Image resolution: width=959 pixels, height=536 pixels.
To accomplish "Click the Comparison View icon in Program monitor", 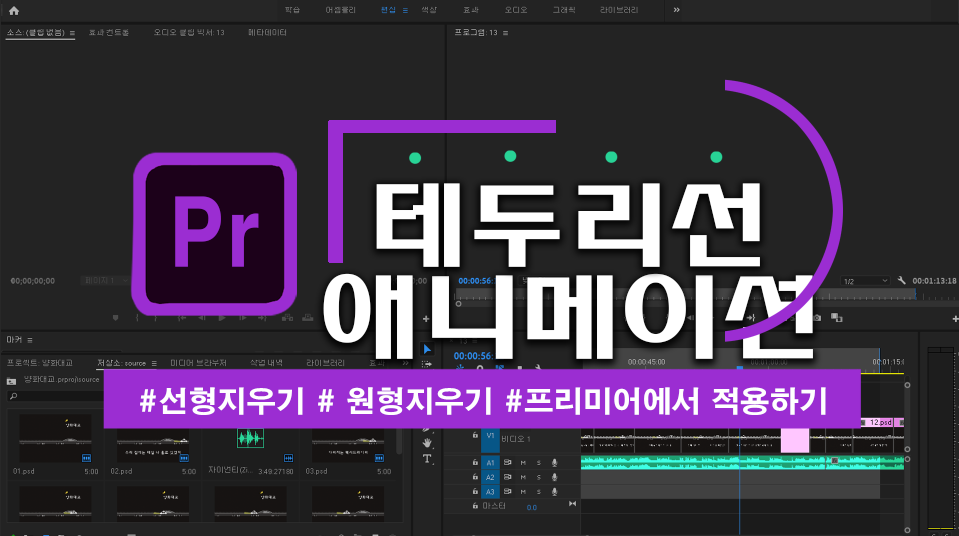I will [x=837, y=318].
